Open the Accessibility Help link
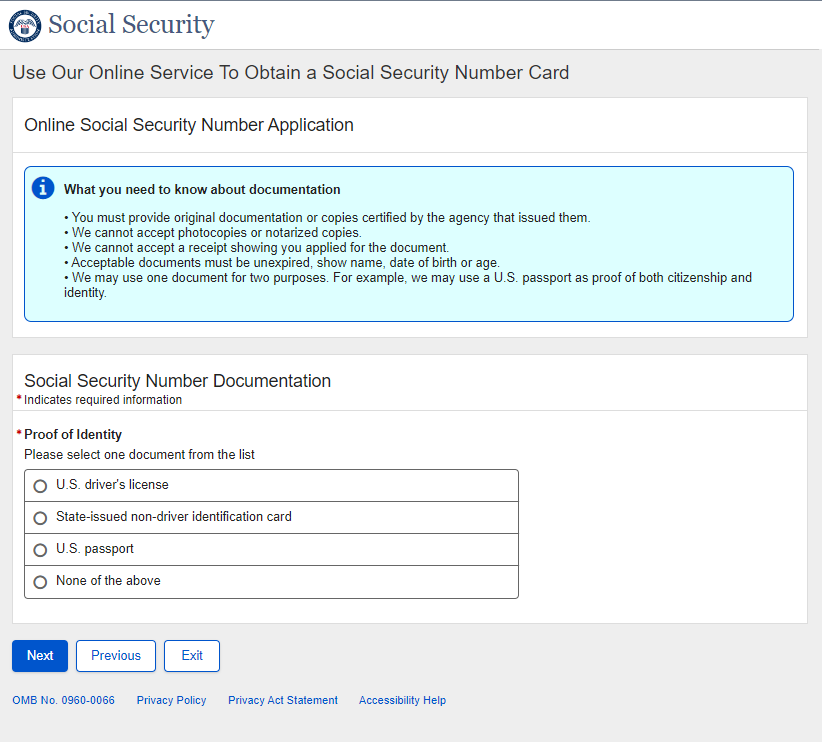This screenshot has height=742, width=822. [402, 701]
